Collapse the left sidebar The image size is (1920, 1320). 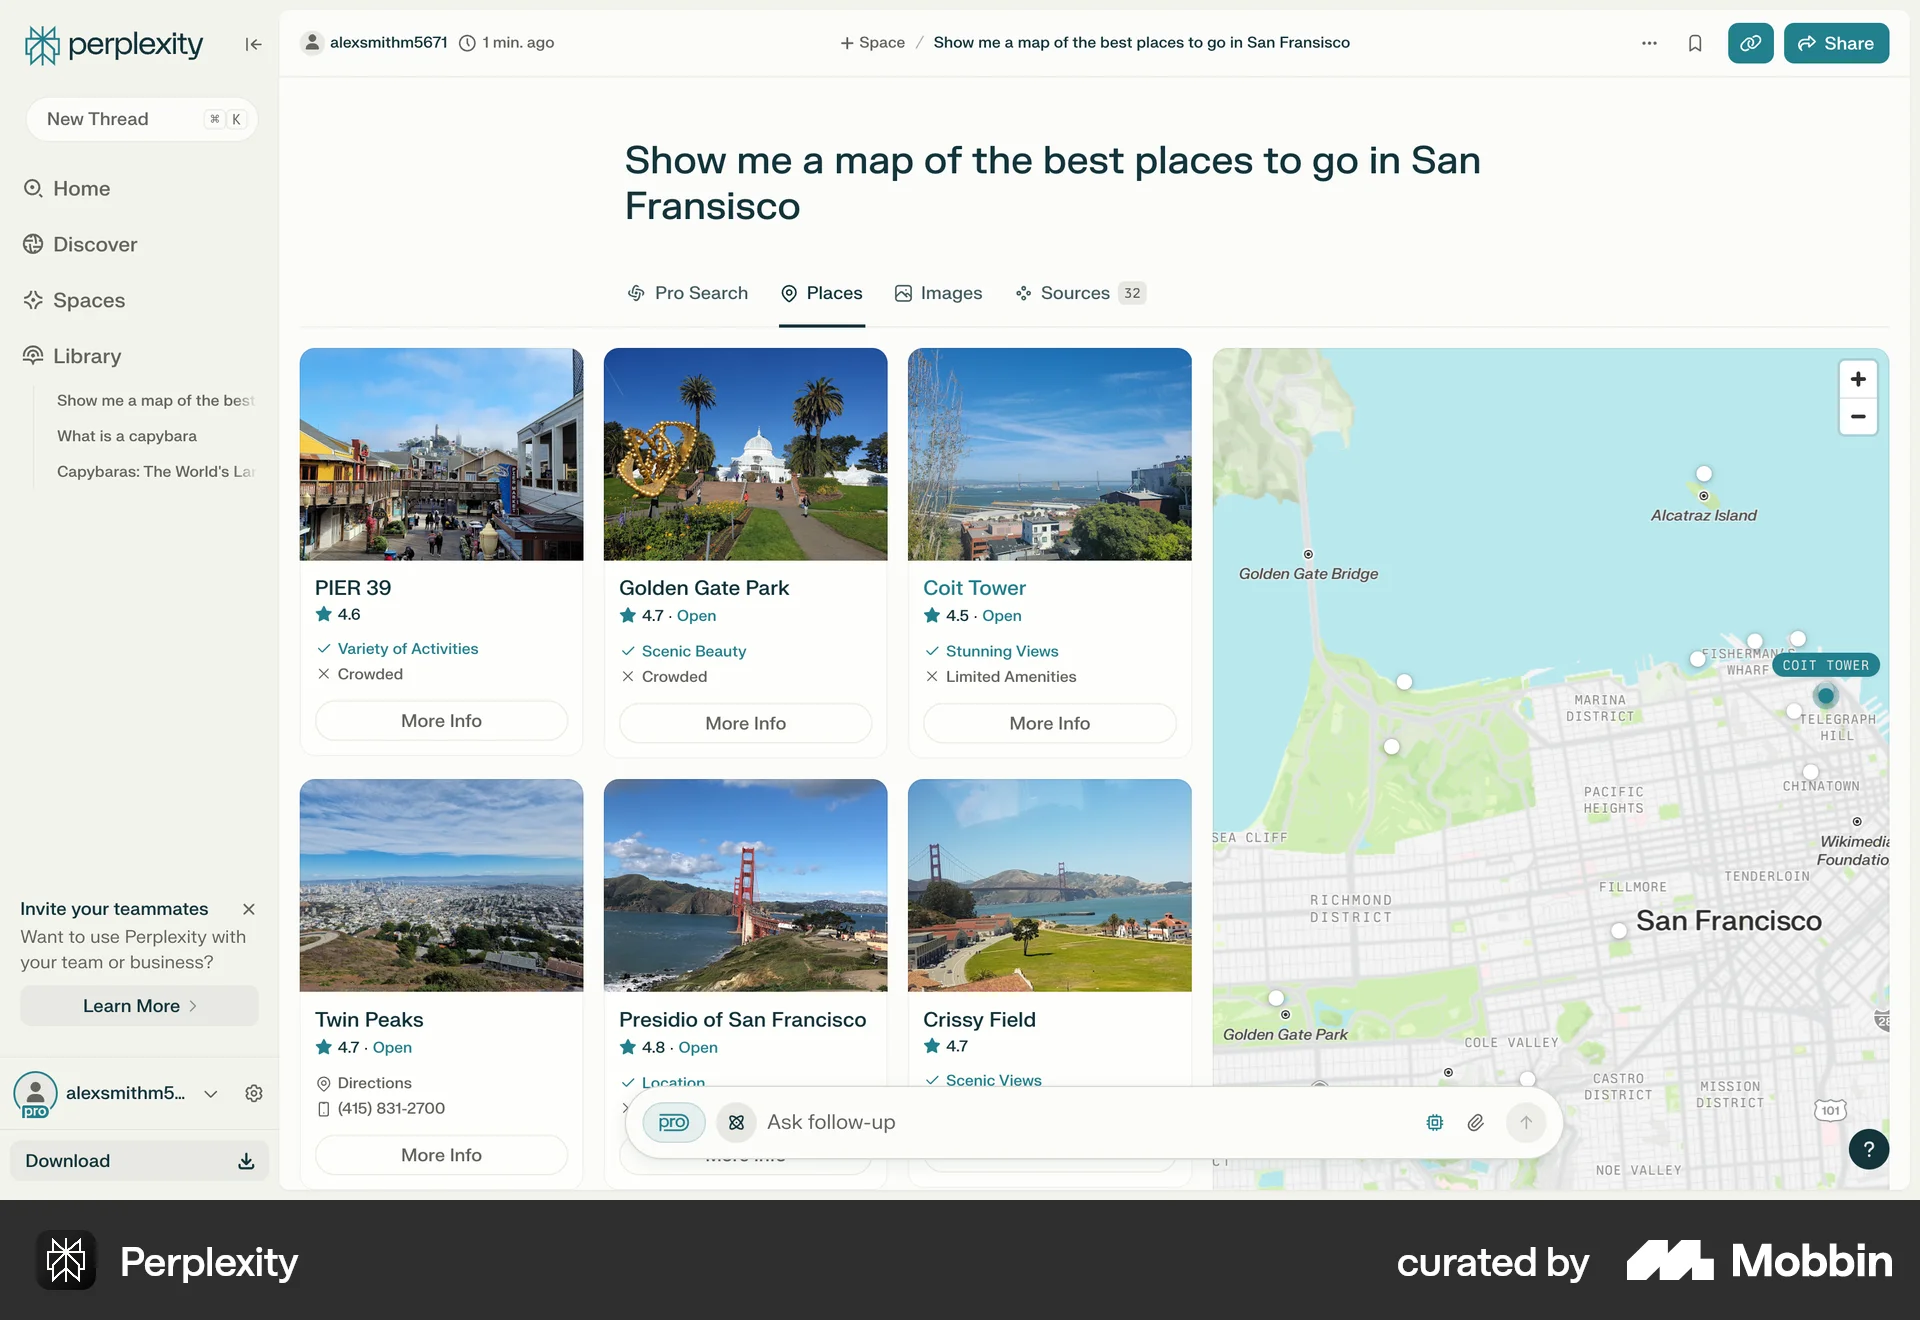pyautogui.click(x=253, y=44)
